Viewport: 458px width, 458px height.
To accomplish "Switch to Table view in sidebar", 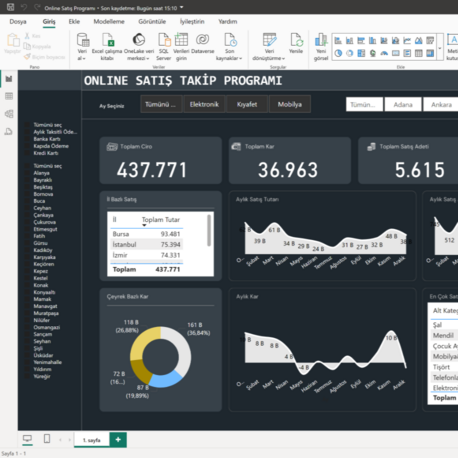I will point(9,96).
